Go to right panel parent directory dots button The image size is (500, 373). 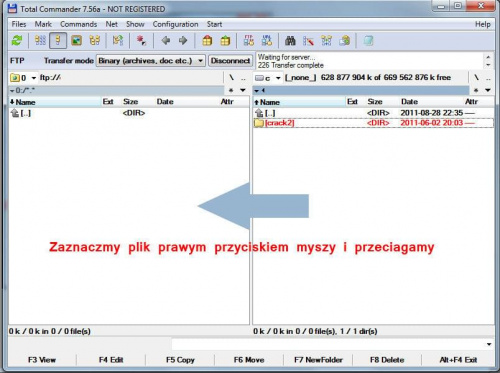(488, 79)
